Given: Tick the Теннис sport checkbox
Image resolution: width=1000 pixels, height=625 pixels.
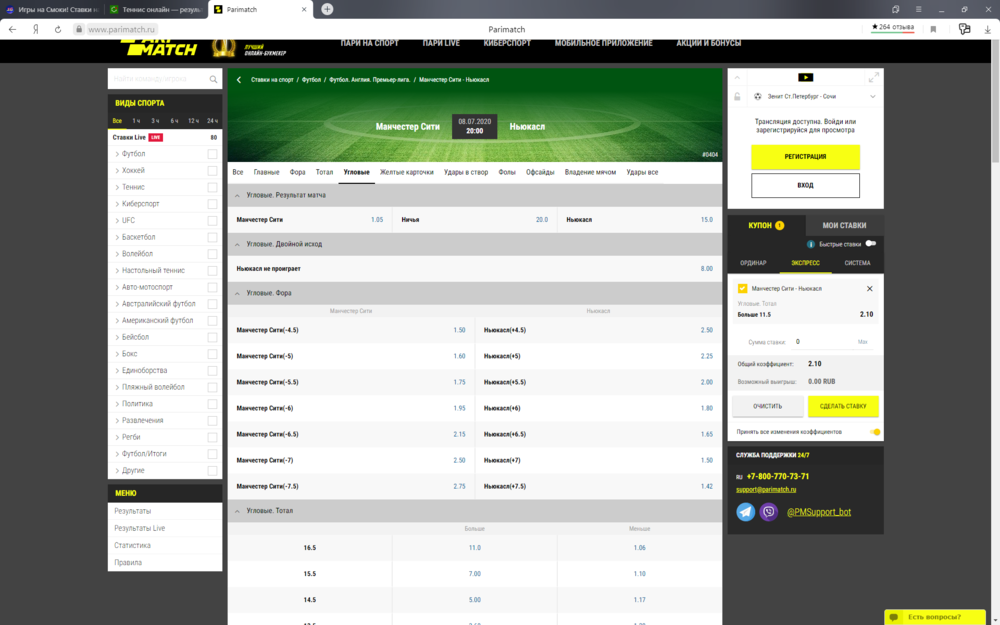Looking at the screenshot, I should point(212,187).
